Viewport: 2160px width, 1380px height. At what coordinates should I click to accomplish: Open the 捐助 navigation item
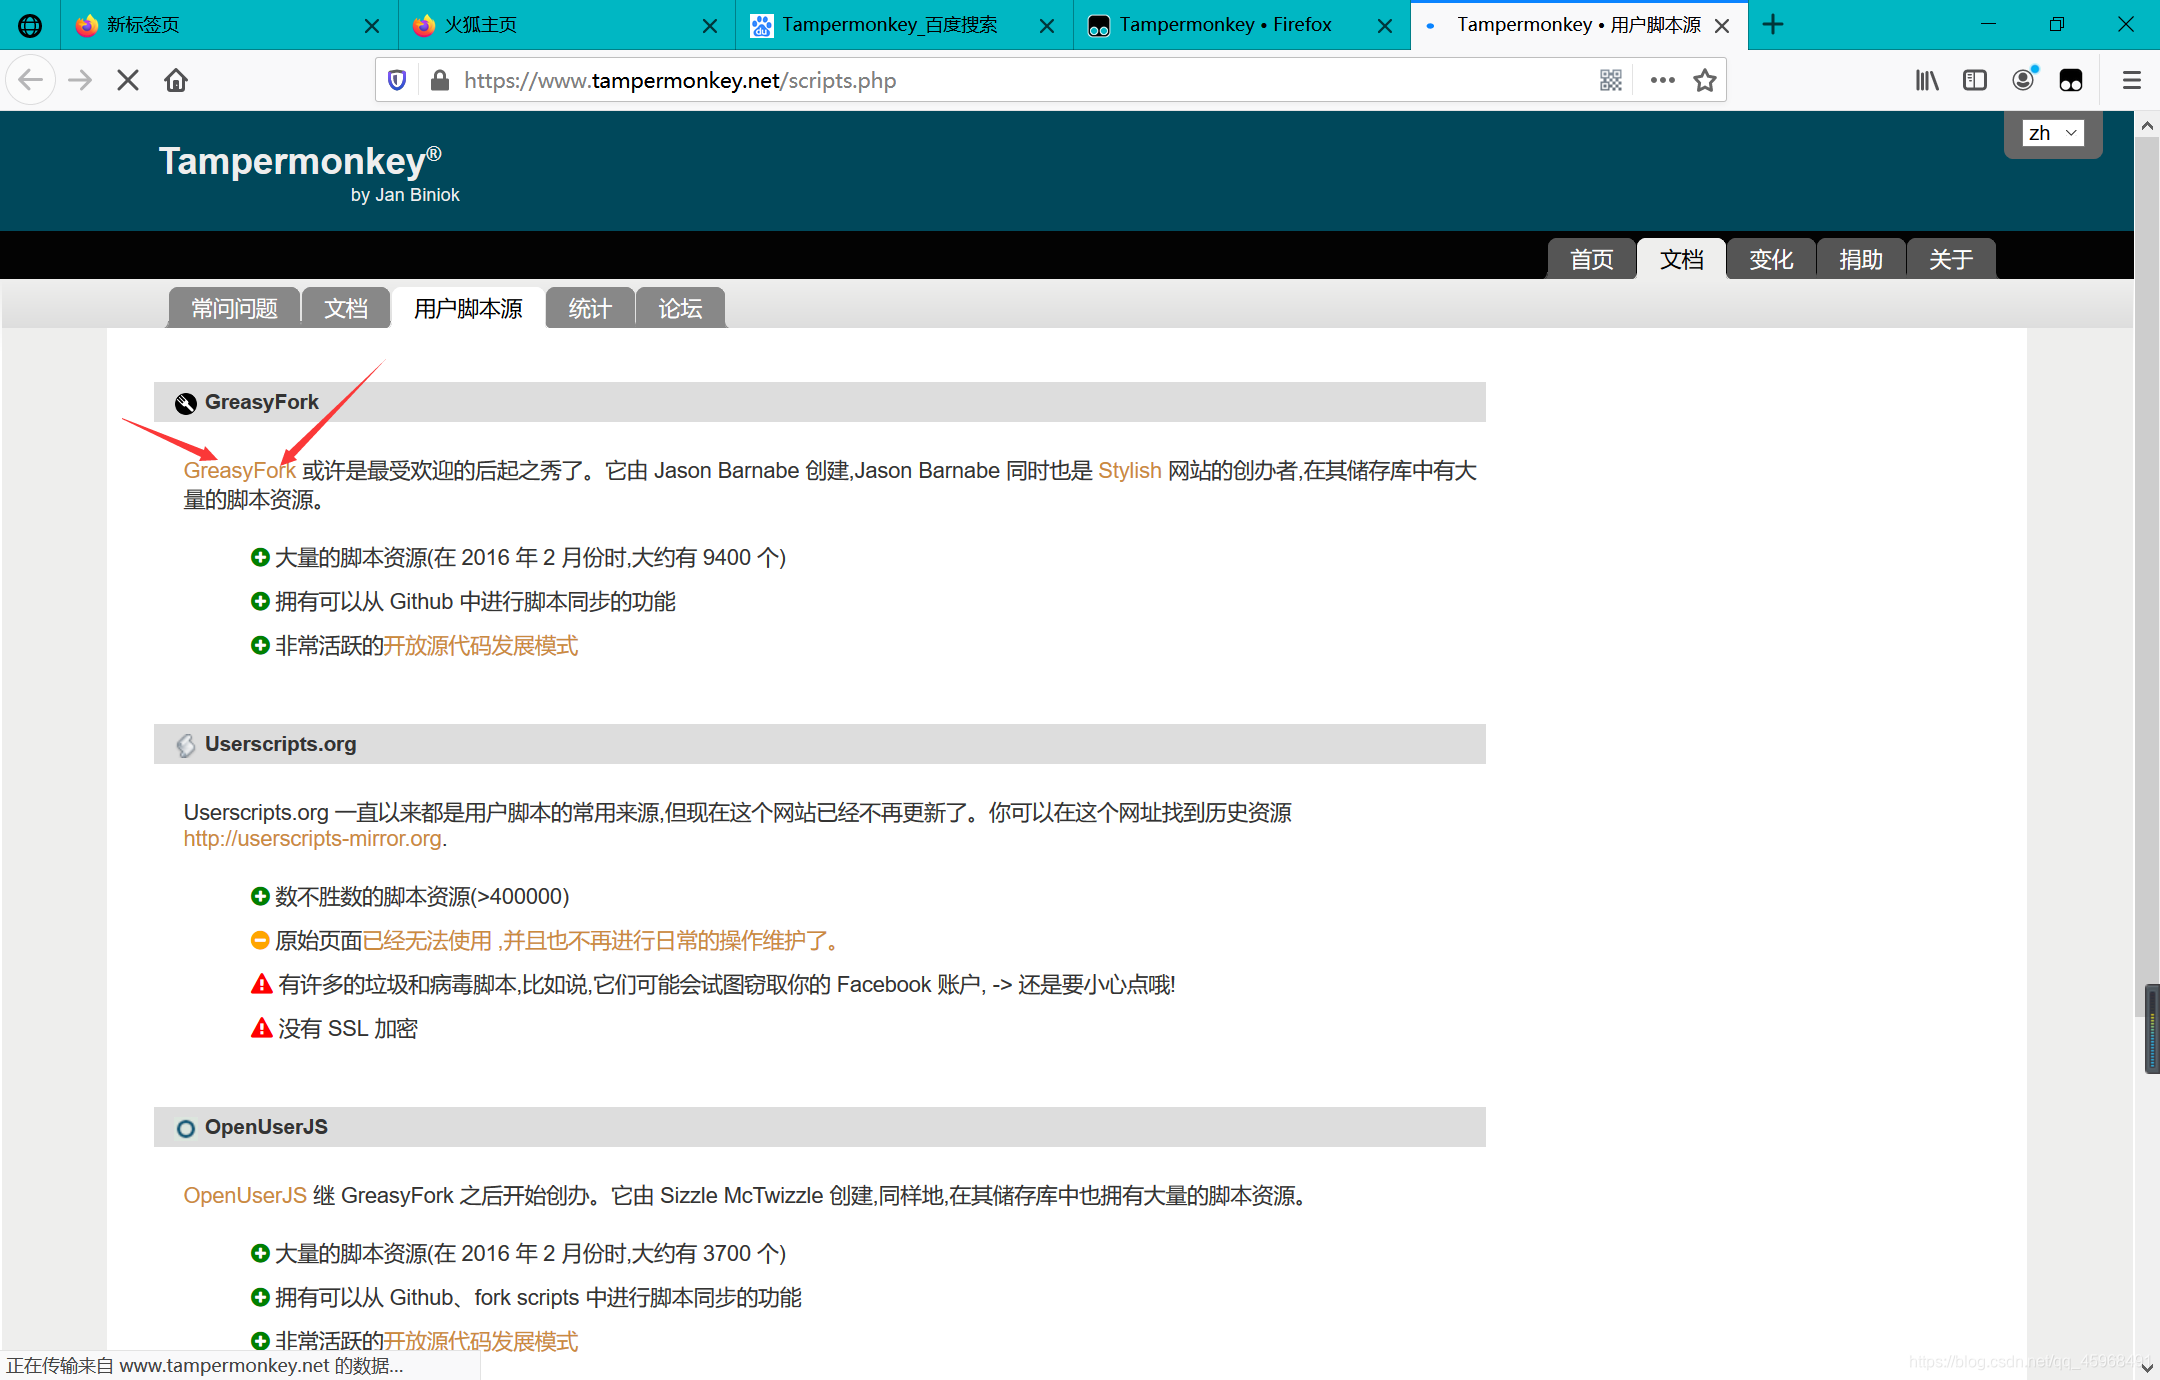pos(1860,259)
